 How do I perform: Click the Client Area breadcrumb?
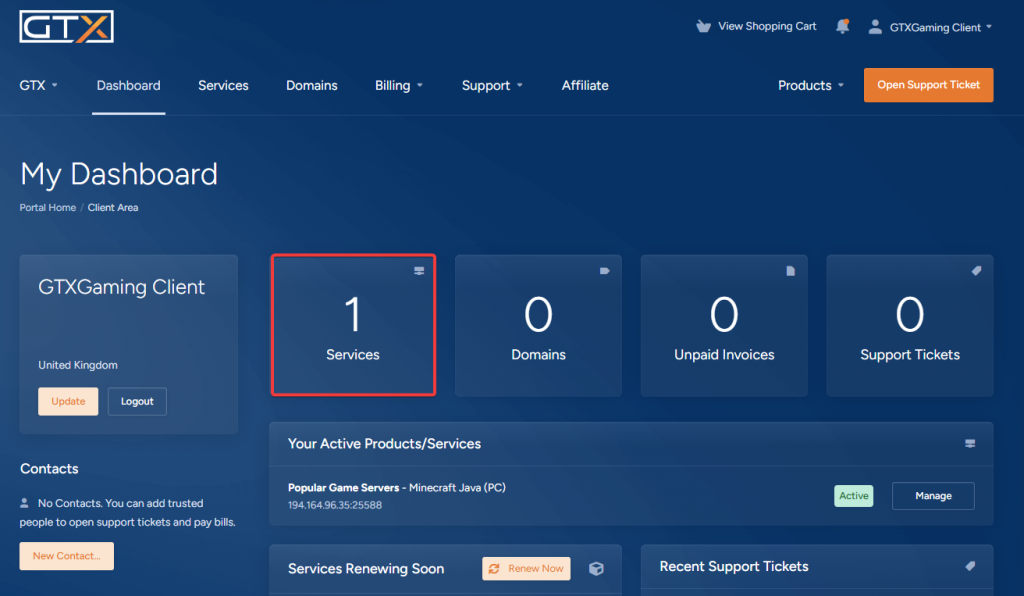[113, 208]
